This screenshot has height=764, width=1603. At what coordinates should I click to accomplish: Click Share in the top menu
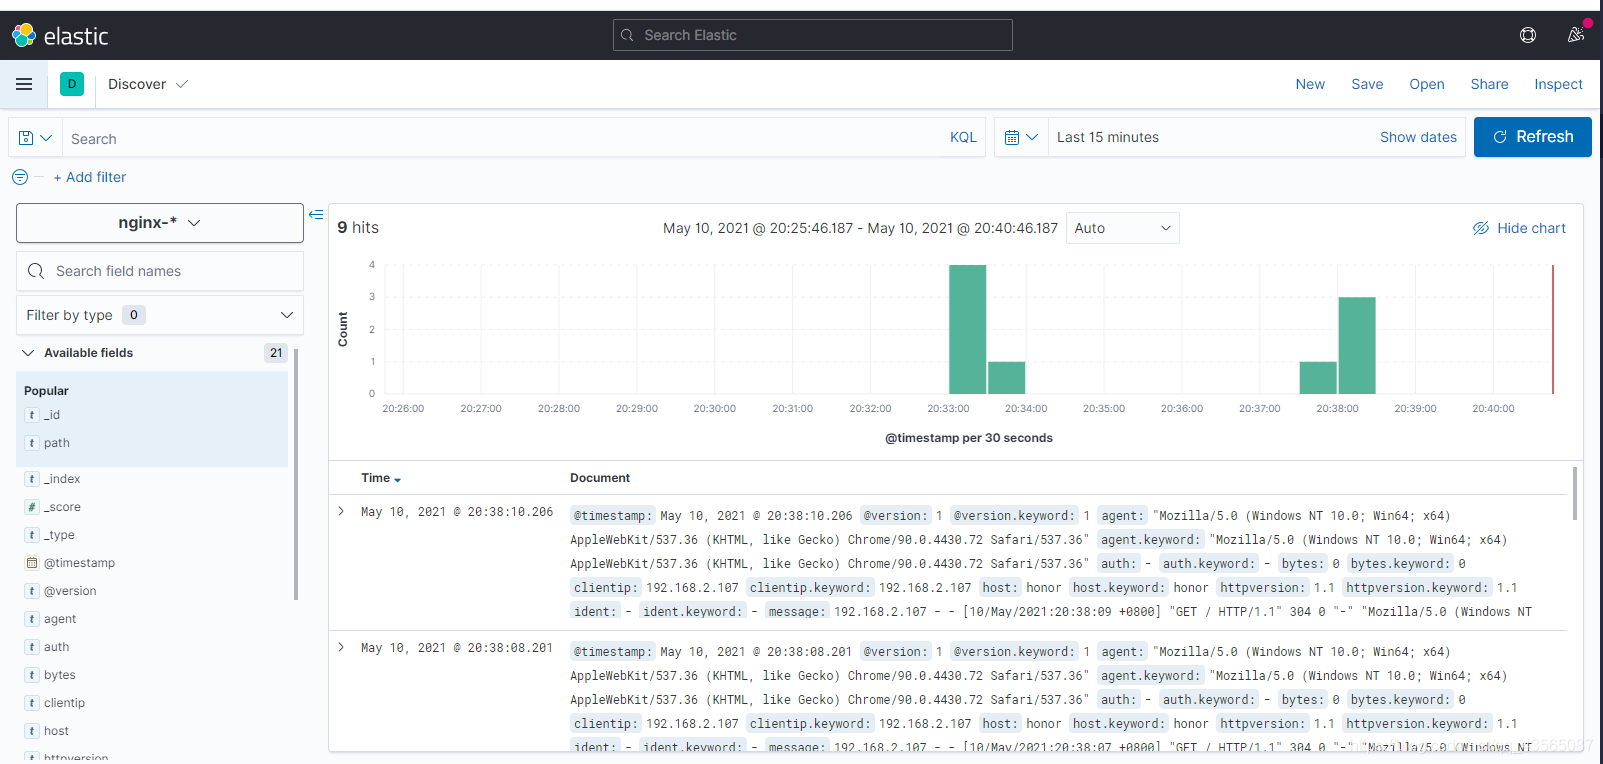[x=1489, y=84]
